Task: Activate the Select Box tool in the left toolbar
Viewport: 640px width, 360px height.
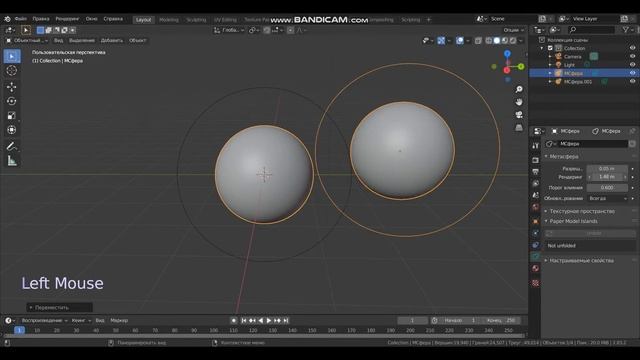Action: pyautogui.click(x=12, y=56)
